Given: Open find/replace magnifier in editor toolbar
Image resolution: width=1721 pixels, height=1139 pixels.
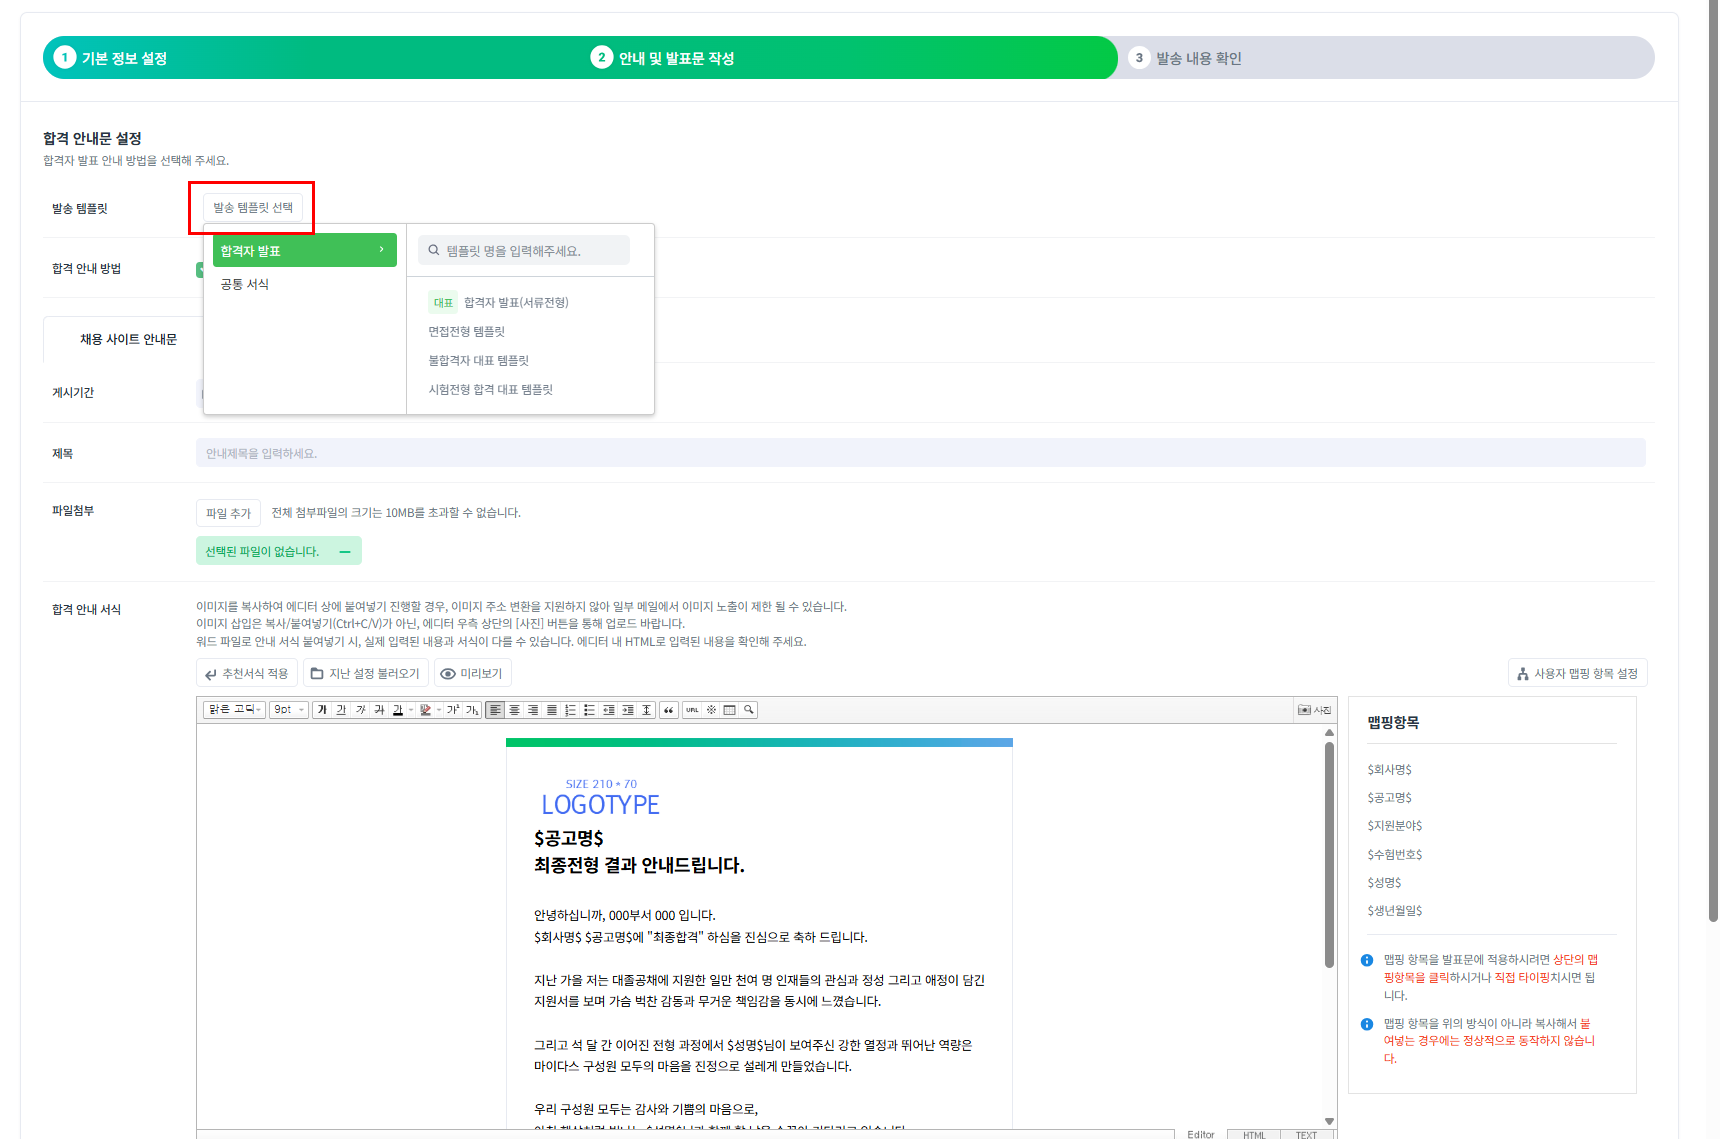Looking at the screenshot, I should coord(749,710).
